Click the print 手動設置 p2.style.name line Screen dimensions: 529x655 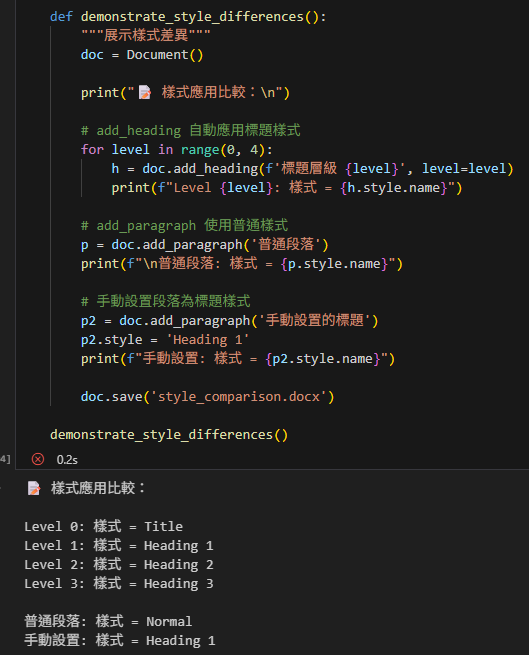238,358
